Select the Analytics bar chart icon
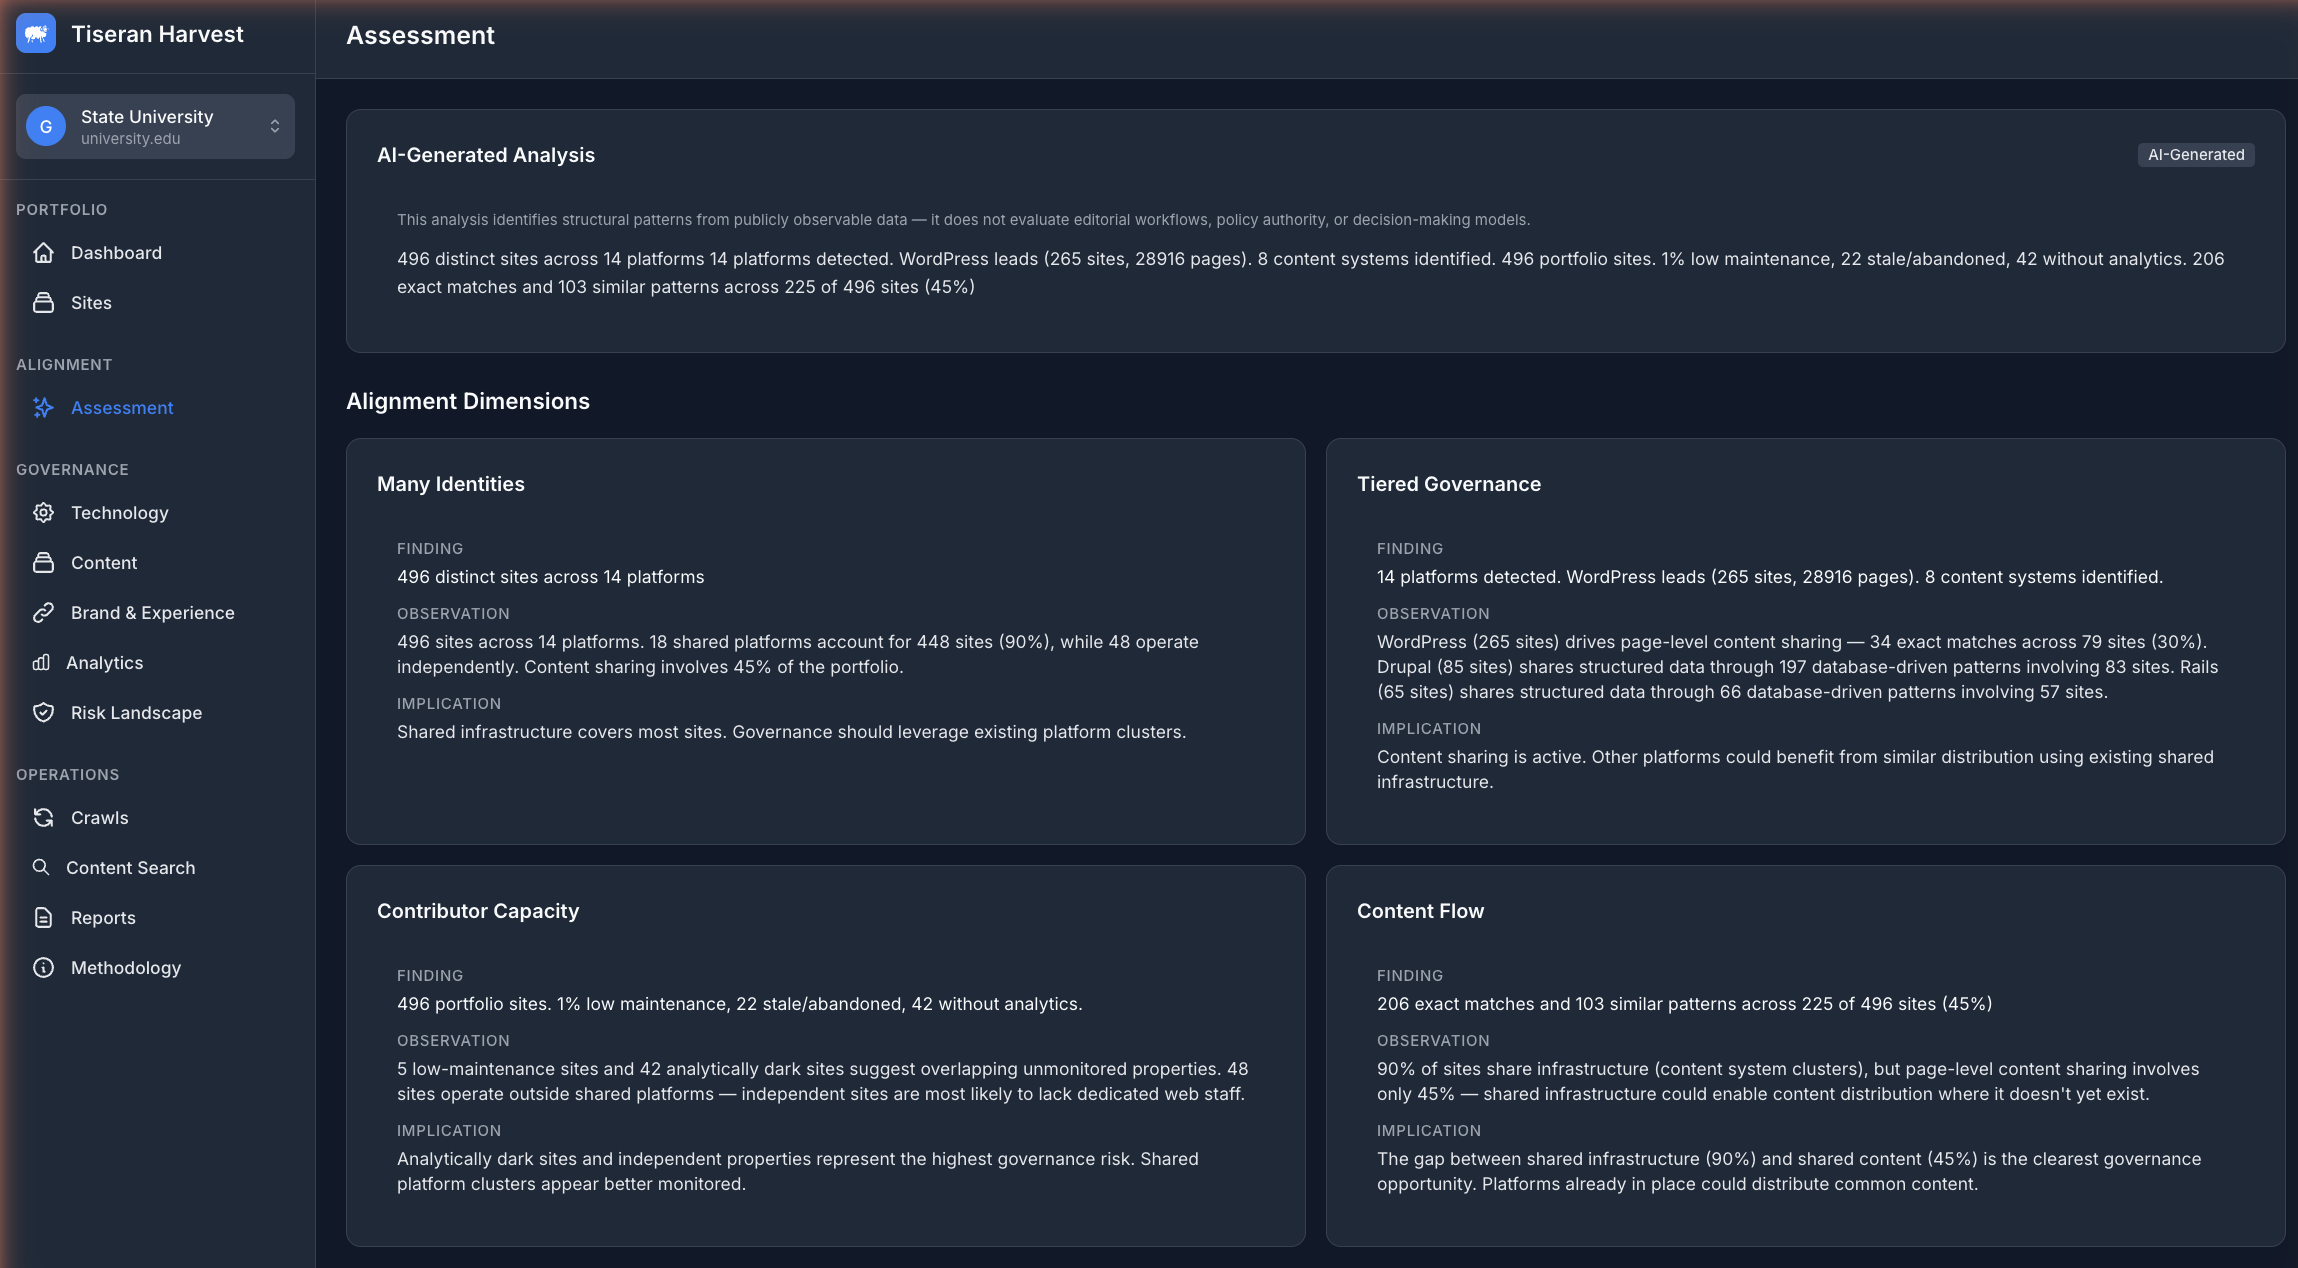This screenshot has width=2298, height=1268. click(x=44, y=662)
